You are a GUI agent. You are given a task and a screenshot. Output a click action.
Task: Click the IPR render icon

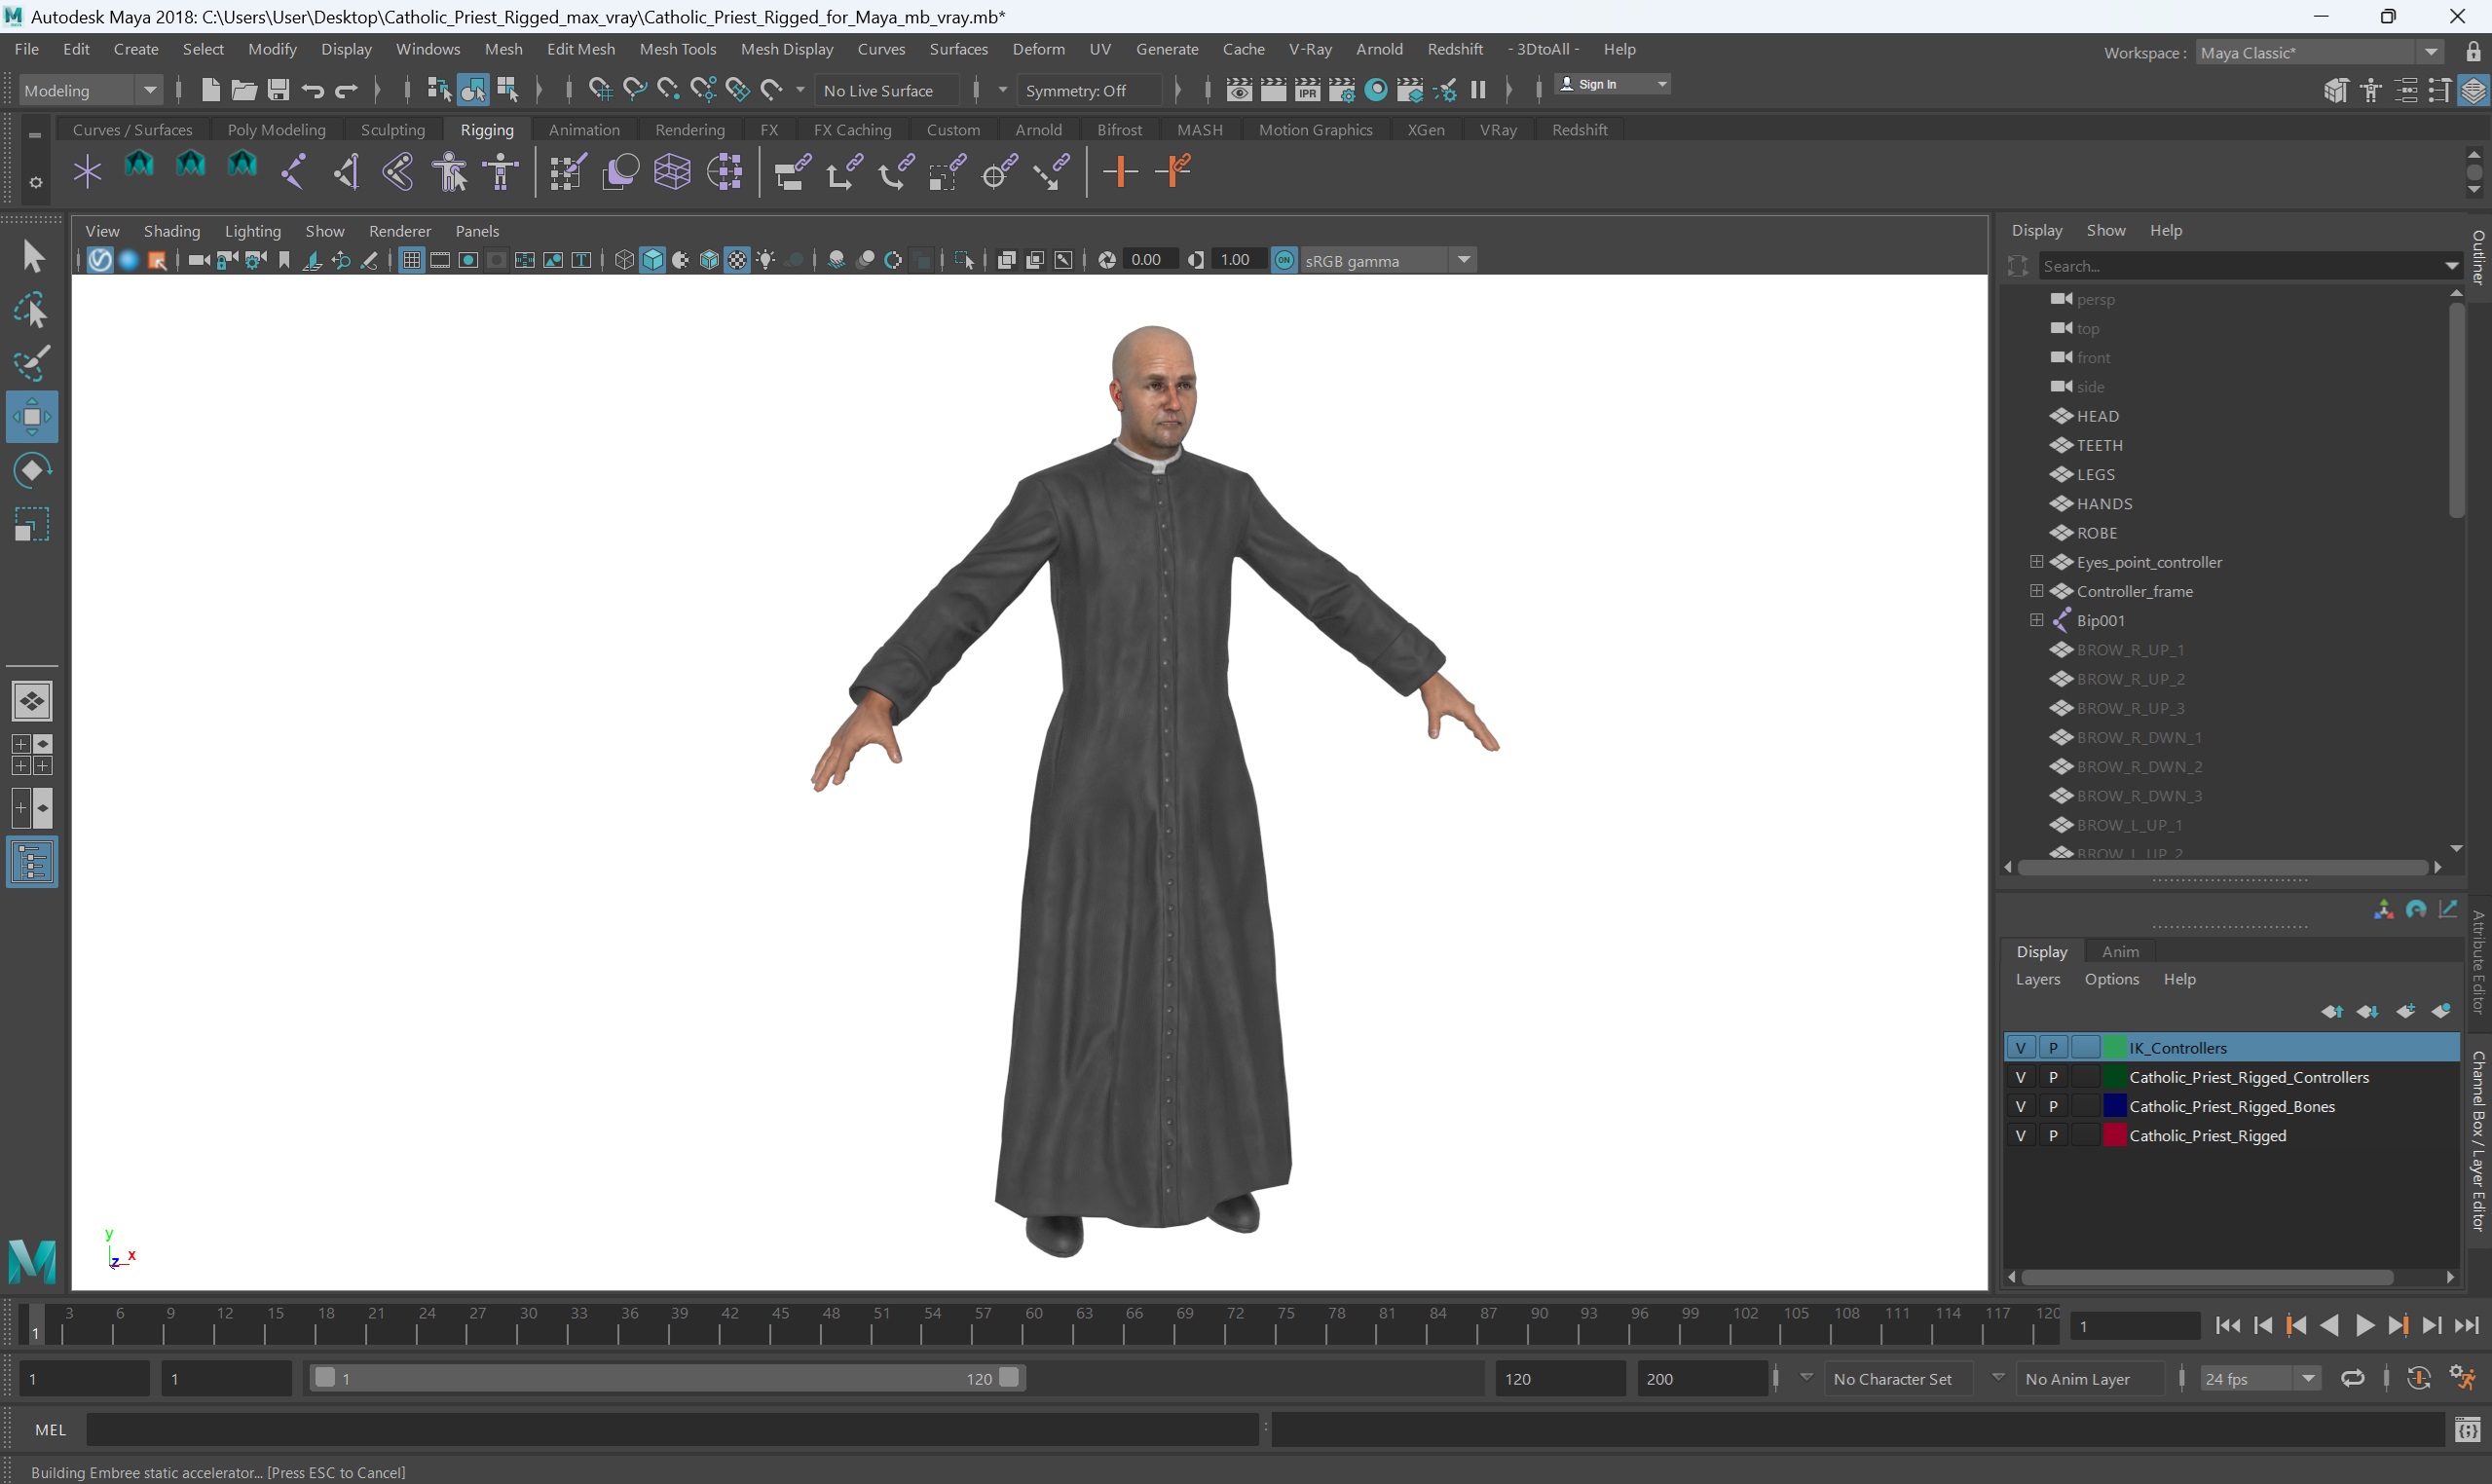tap(1307, 90)
